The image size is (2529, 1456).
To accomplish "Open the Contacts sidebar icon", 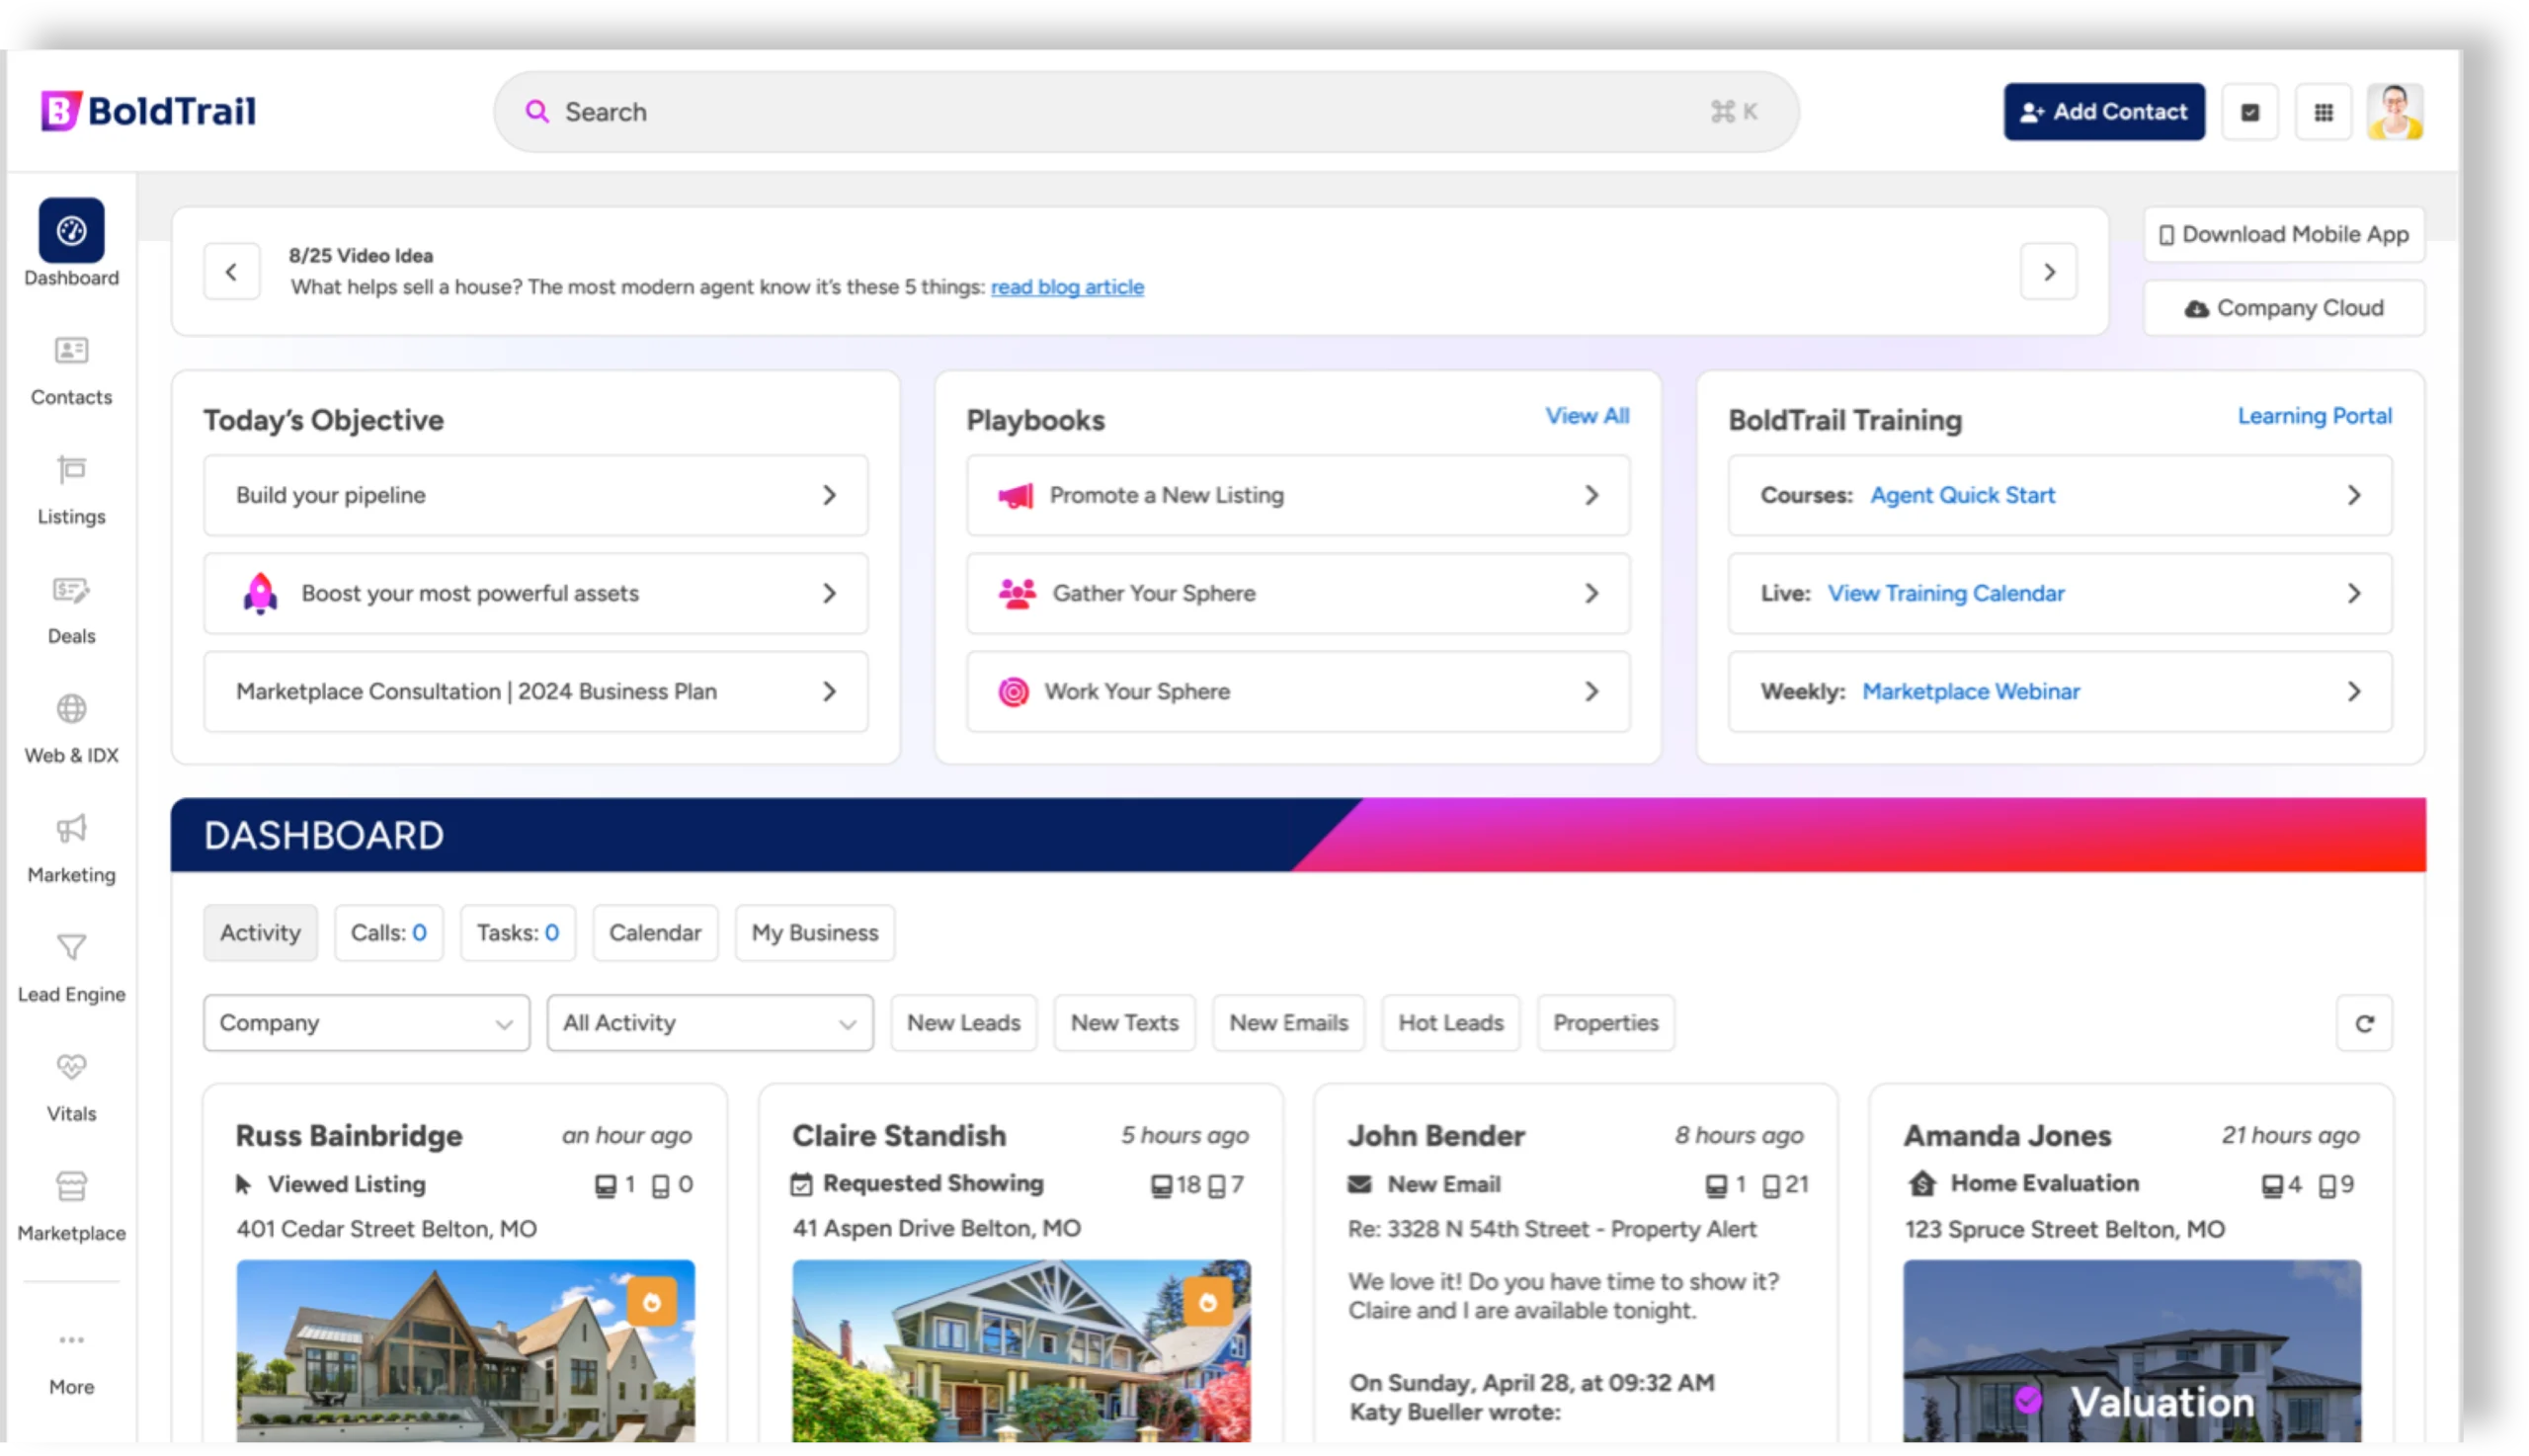I will click(71, 351).
